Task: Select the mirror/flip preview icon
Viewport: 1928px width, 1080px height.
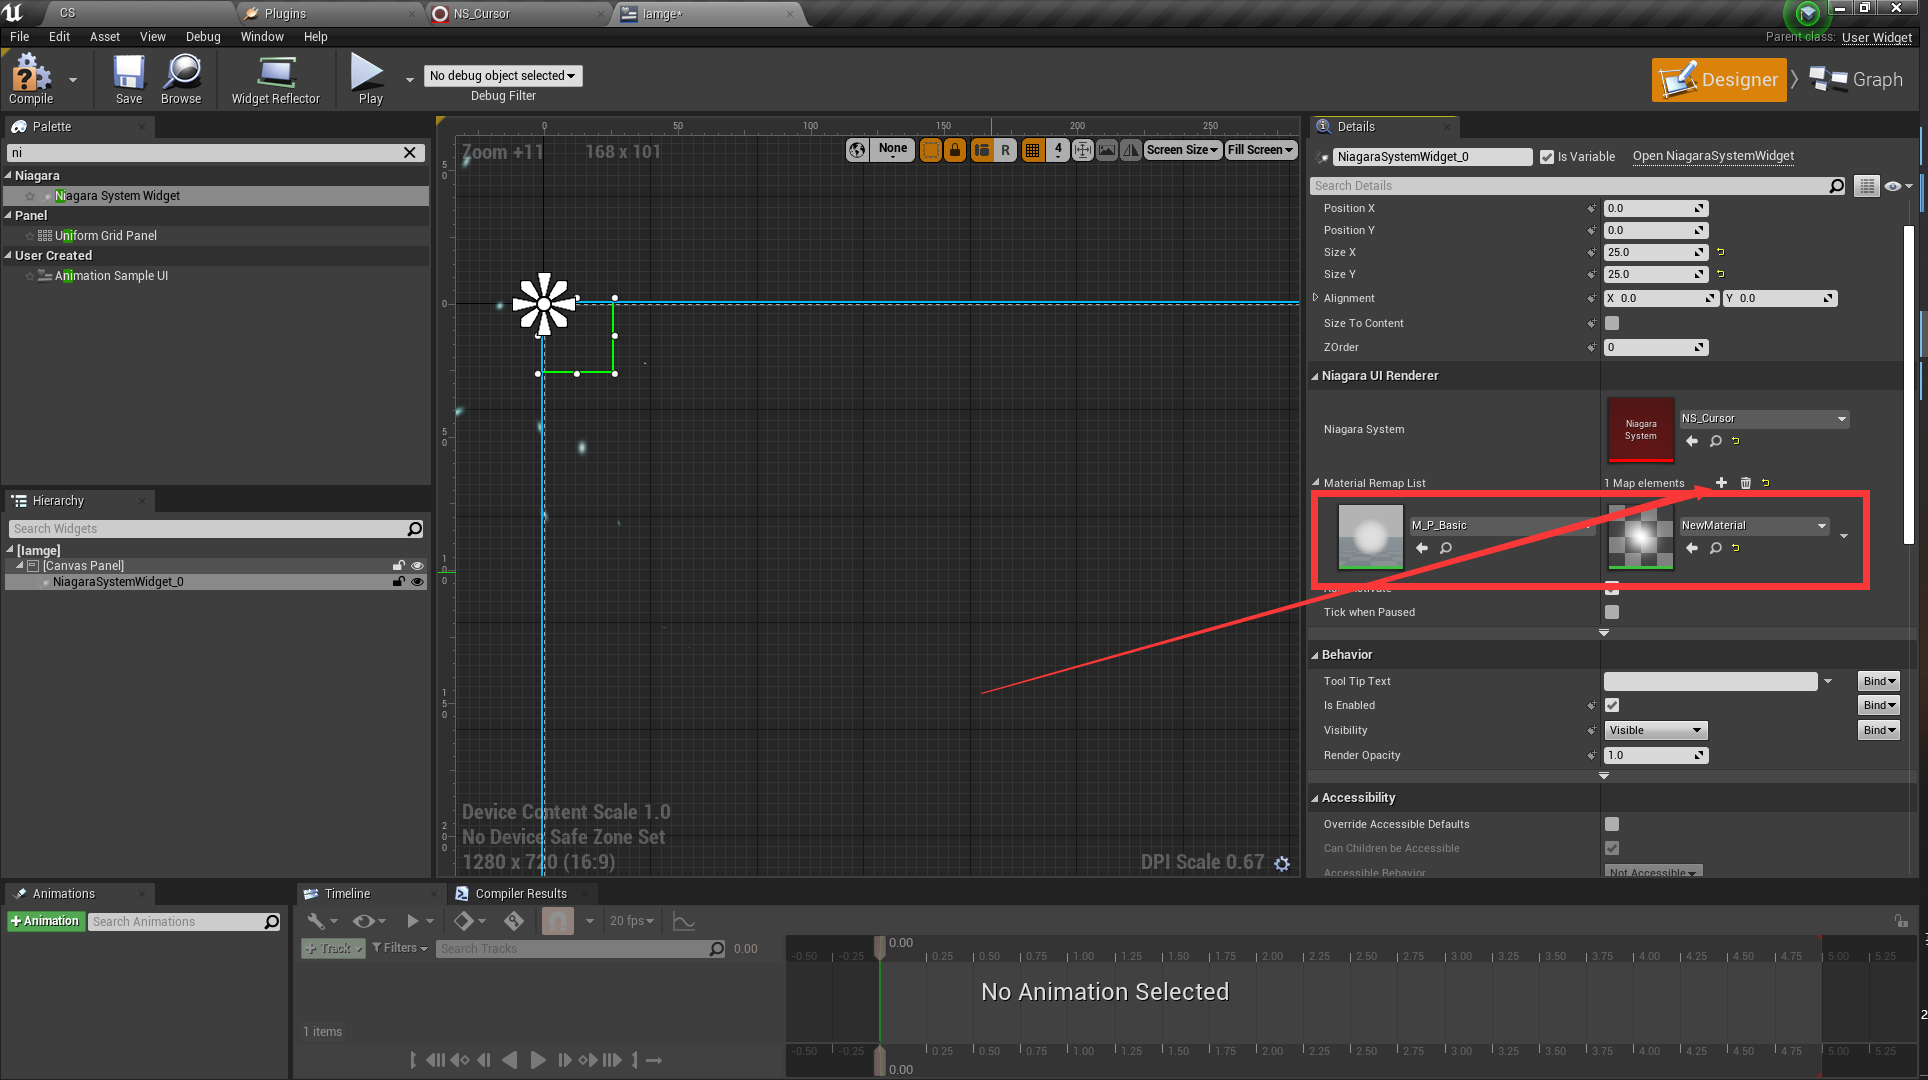Action: click(1131, 149)
